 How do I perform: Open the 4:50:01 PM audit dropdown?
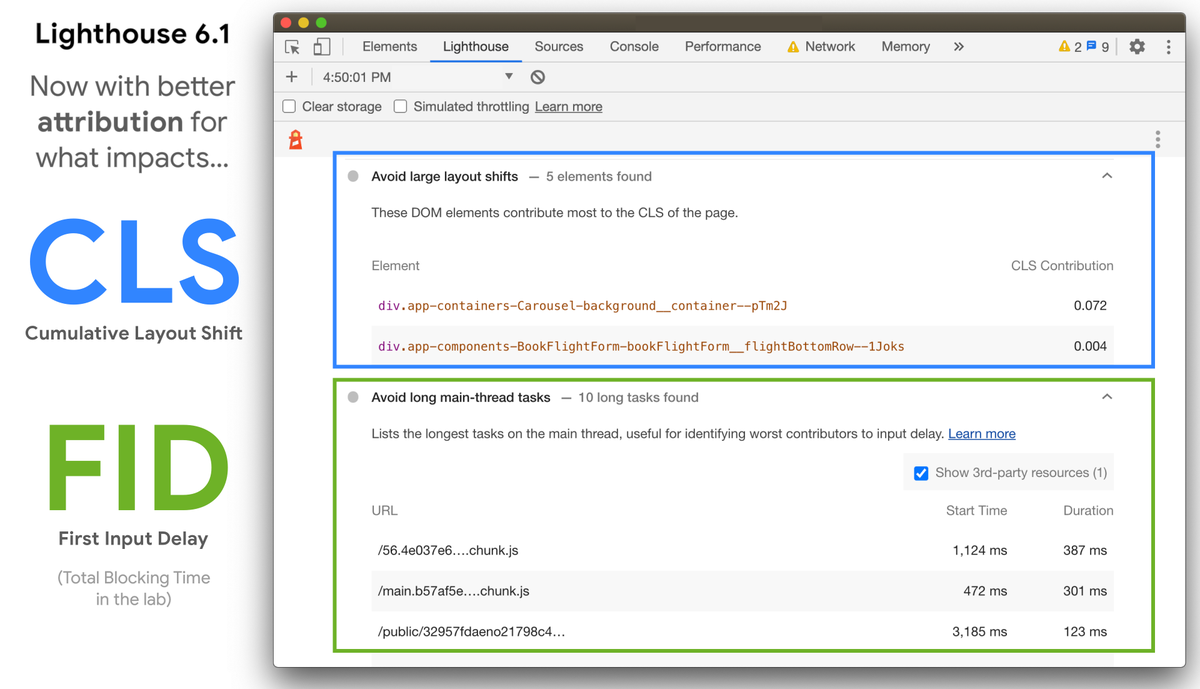pyautogui.click(x=509, y=76)
